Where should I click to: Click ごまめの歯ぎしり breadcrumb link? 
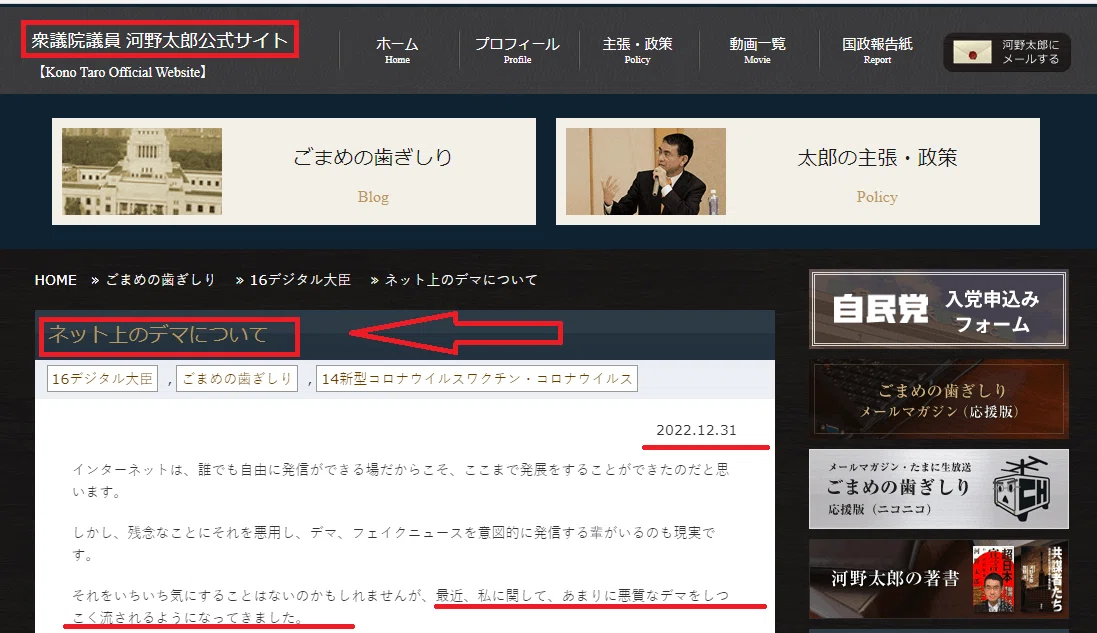click(160, 280)
